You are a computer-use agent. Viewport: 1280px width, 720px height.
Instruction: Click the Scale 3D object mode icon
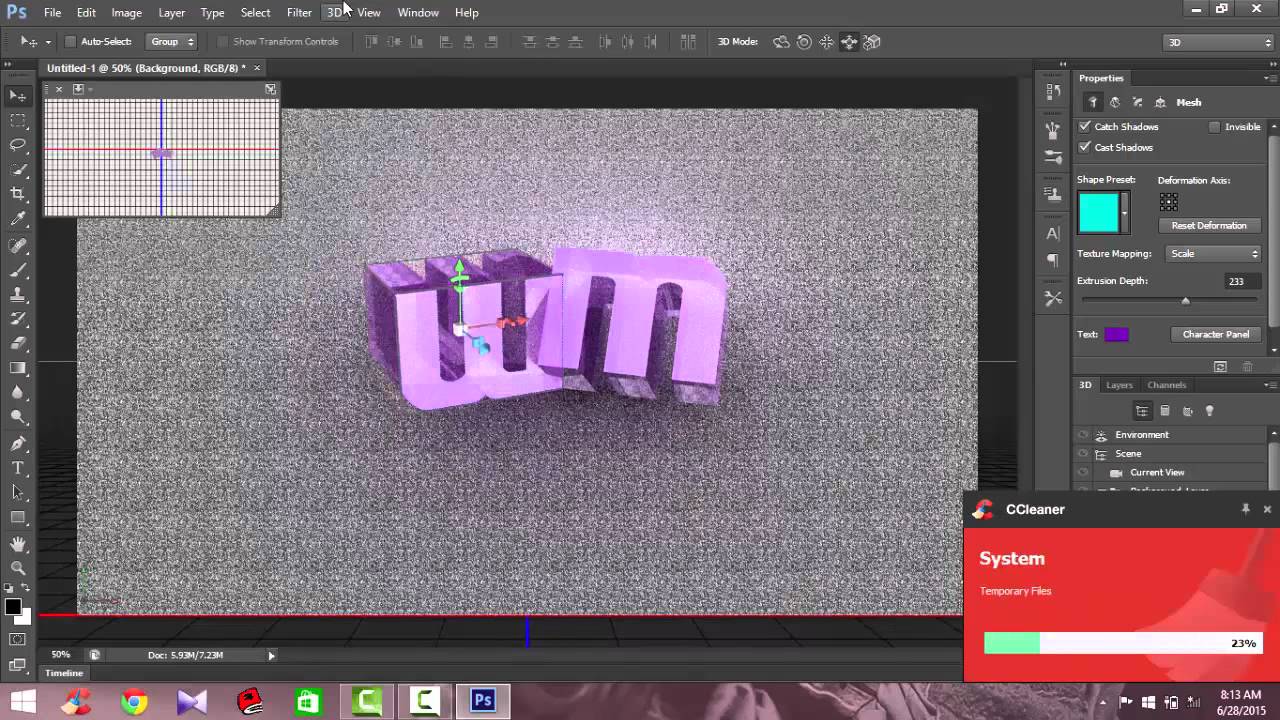872,42
